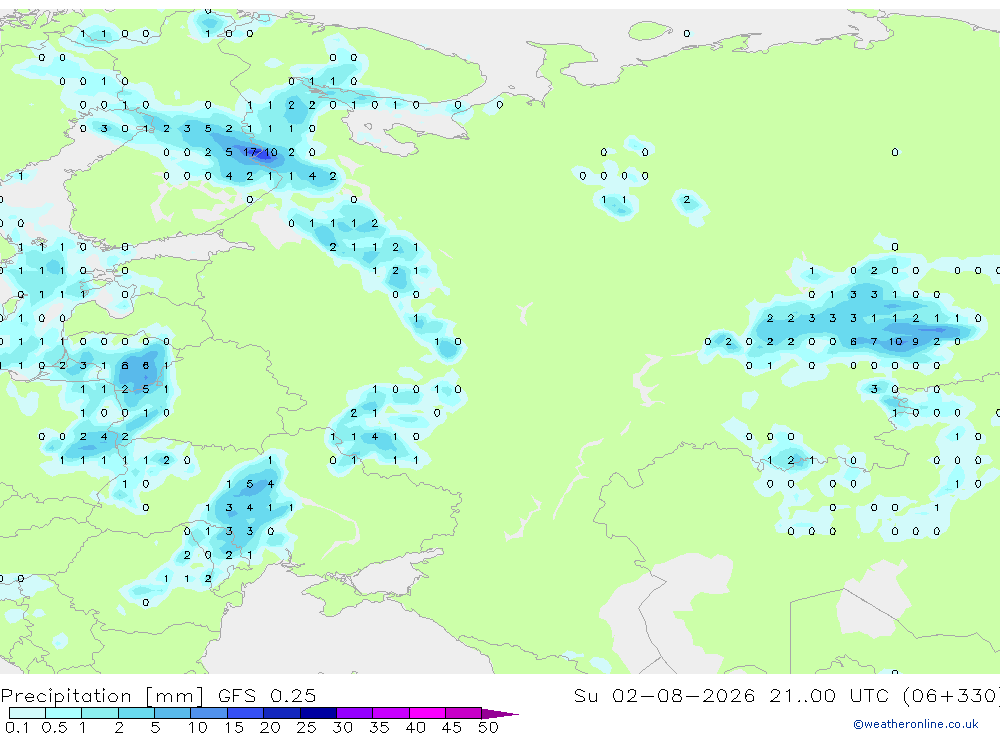Click the '50' legend label
The height and width of the screenshot is (733, 1000).
[488, 727]
